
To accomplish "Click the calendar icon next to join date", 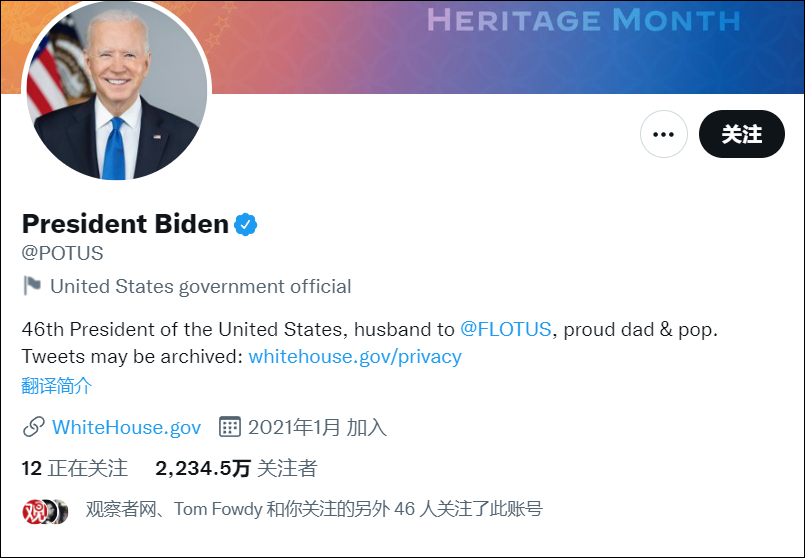I will coord(230,427).
